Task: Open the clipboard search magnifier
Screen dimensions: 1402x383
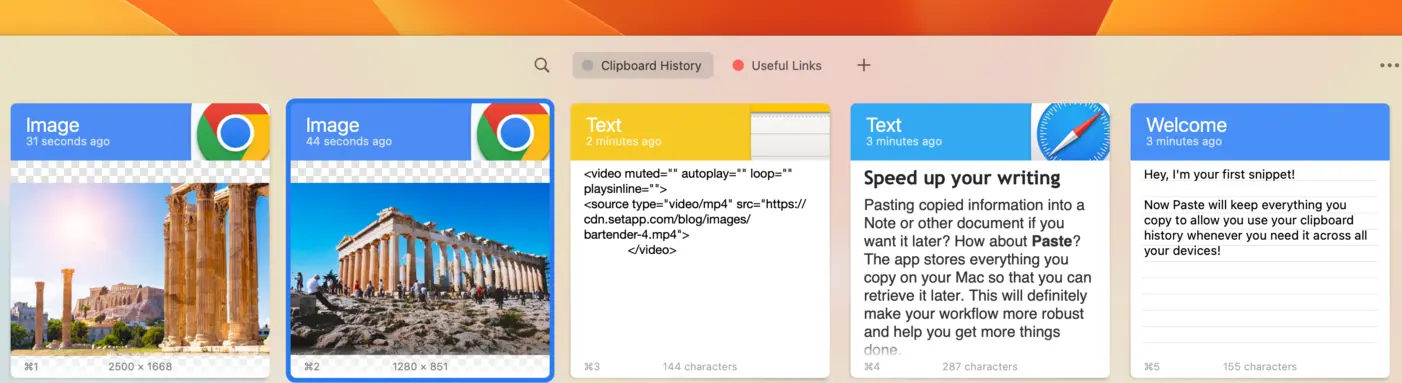Action: coord(541,65)
